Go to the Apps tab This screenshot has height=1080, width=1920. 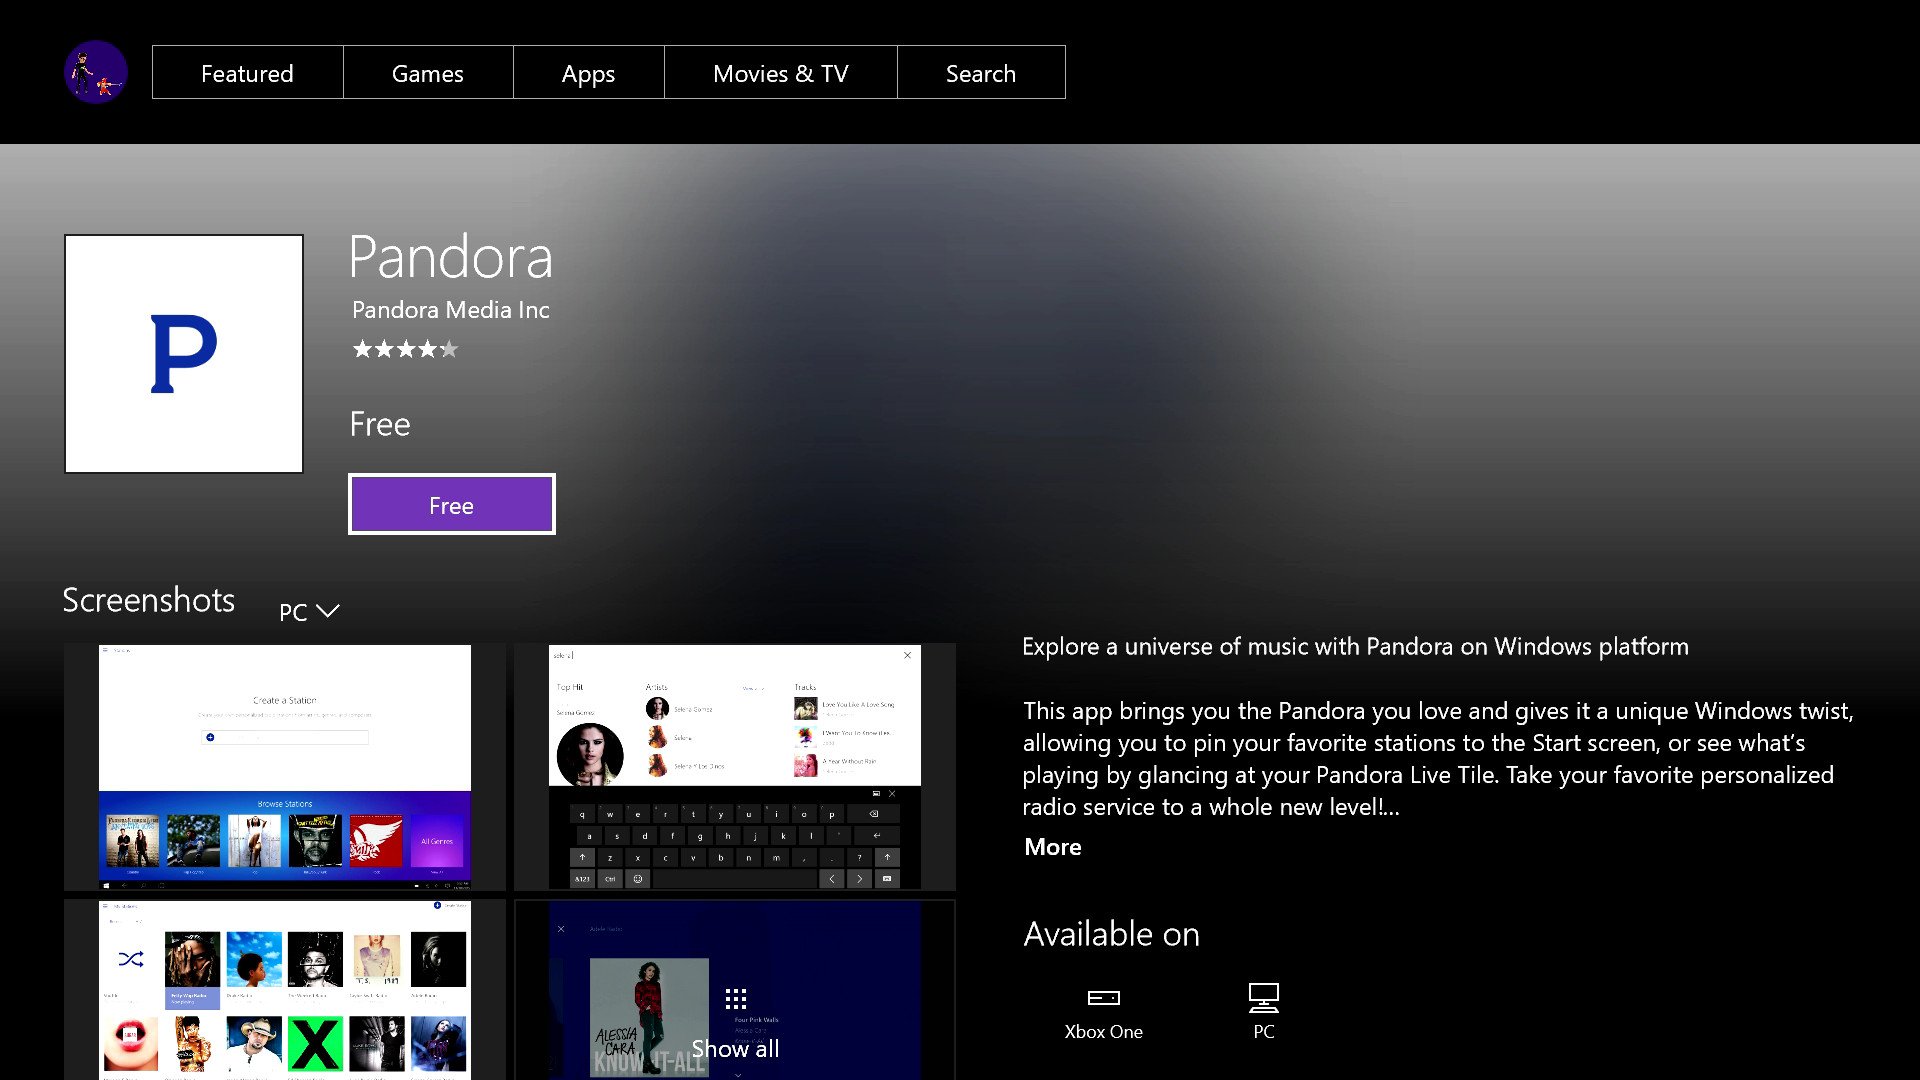pos(588,72)
